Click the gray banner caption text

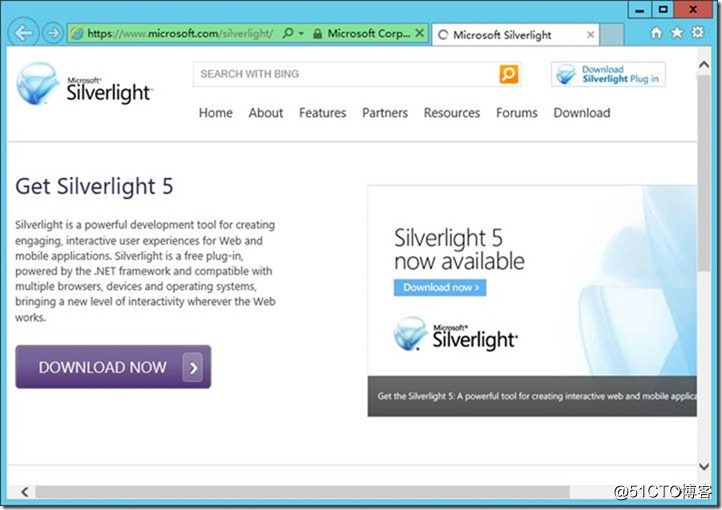pos(536,396)
